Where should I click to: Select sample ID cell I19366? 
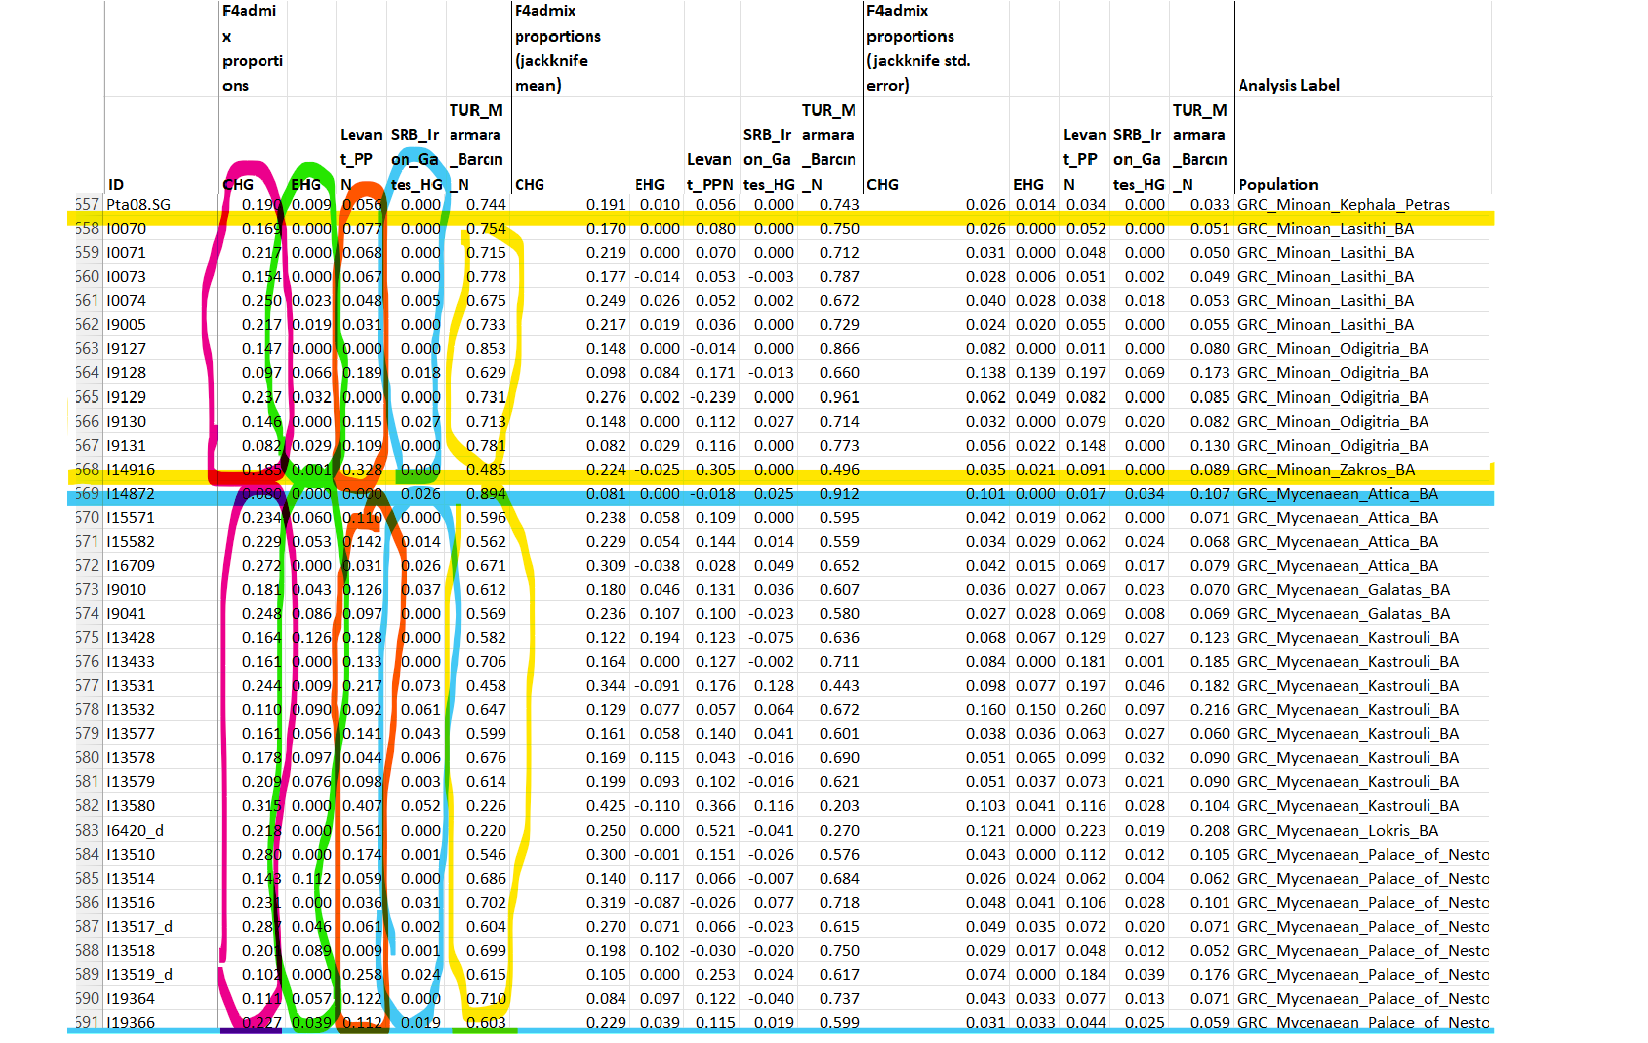click(x=131, y=1023)
